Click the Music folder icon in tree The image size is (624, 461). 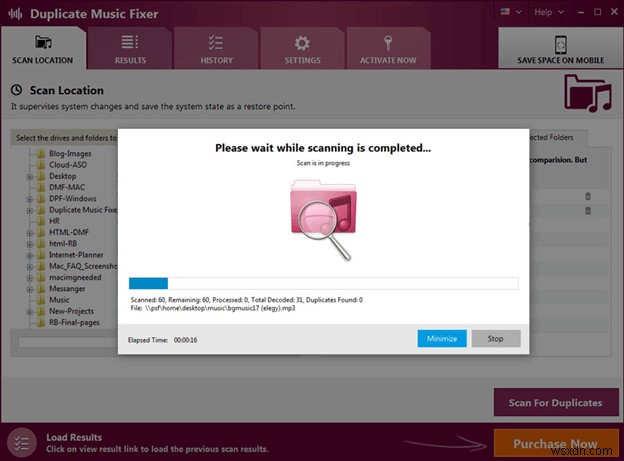pyautogui.click(x=41, y=300)
